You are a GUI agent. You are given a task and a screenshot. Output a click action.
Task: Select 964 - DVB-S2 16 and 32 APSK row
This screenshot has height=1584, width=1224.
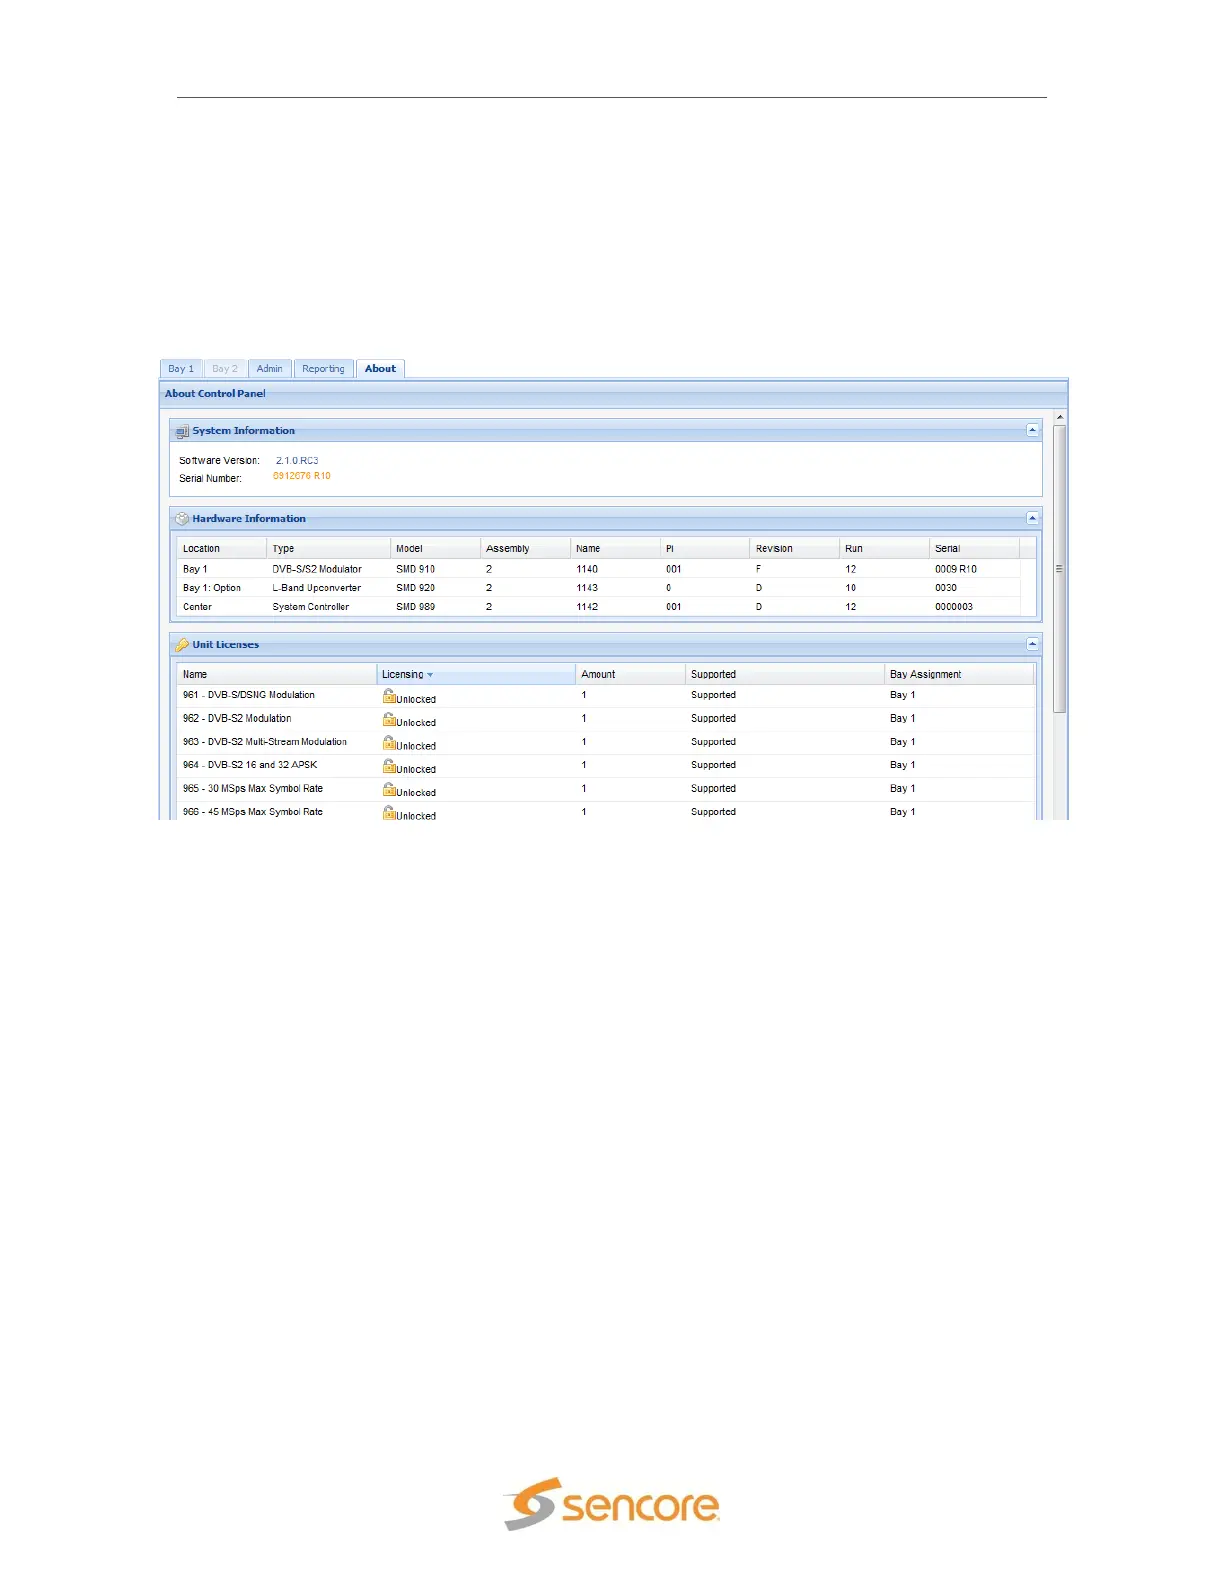coord(606,765)
